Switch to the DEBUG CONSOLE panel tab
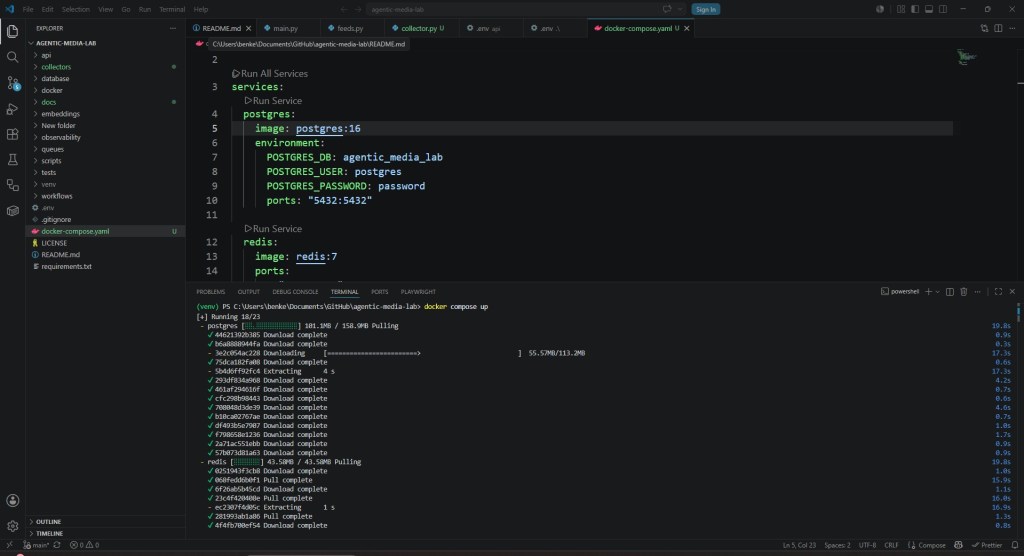Viewport: 1024px width, 556px height. click(x=295, y=291)
